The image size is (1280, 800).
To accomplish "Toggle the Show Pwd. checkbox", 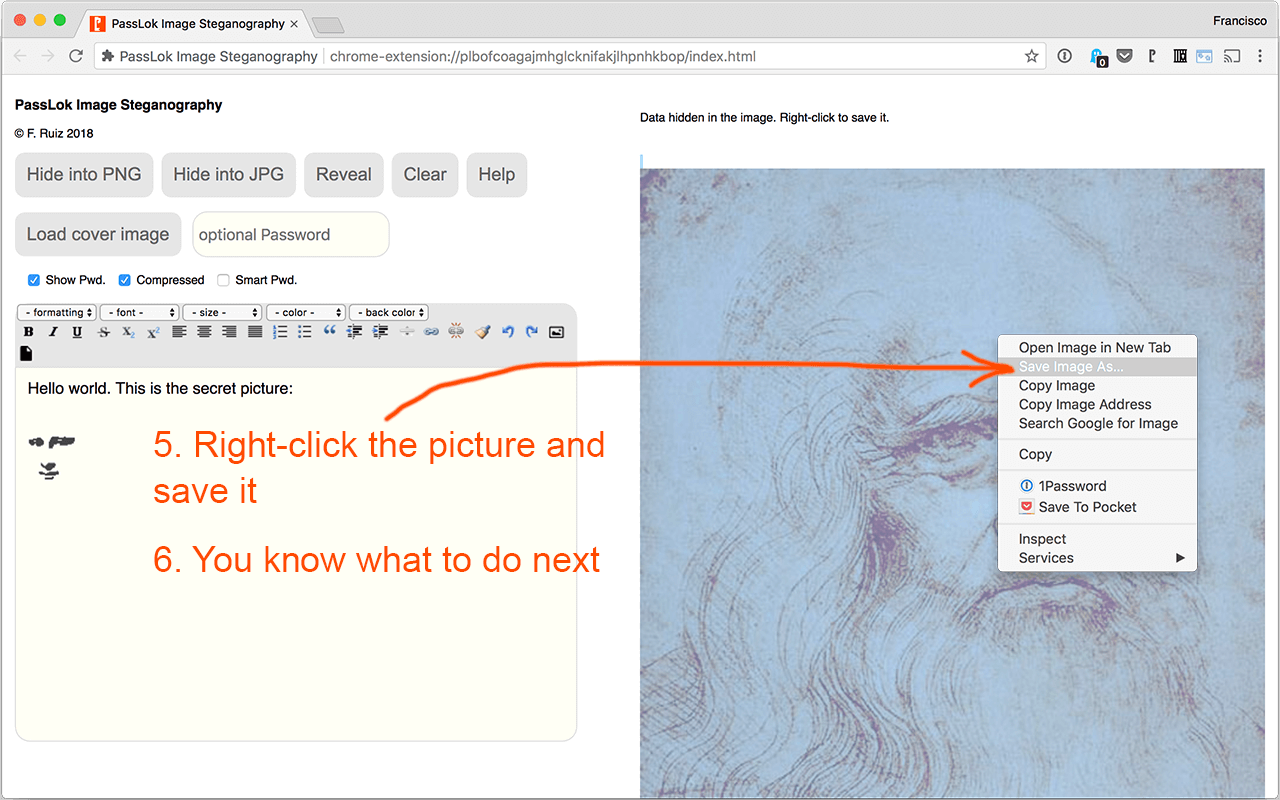I will coord(34,280).
